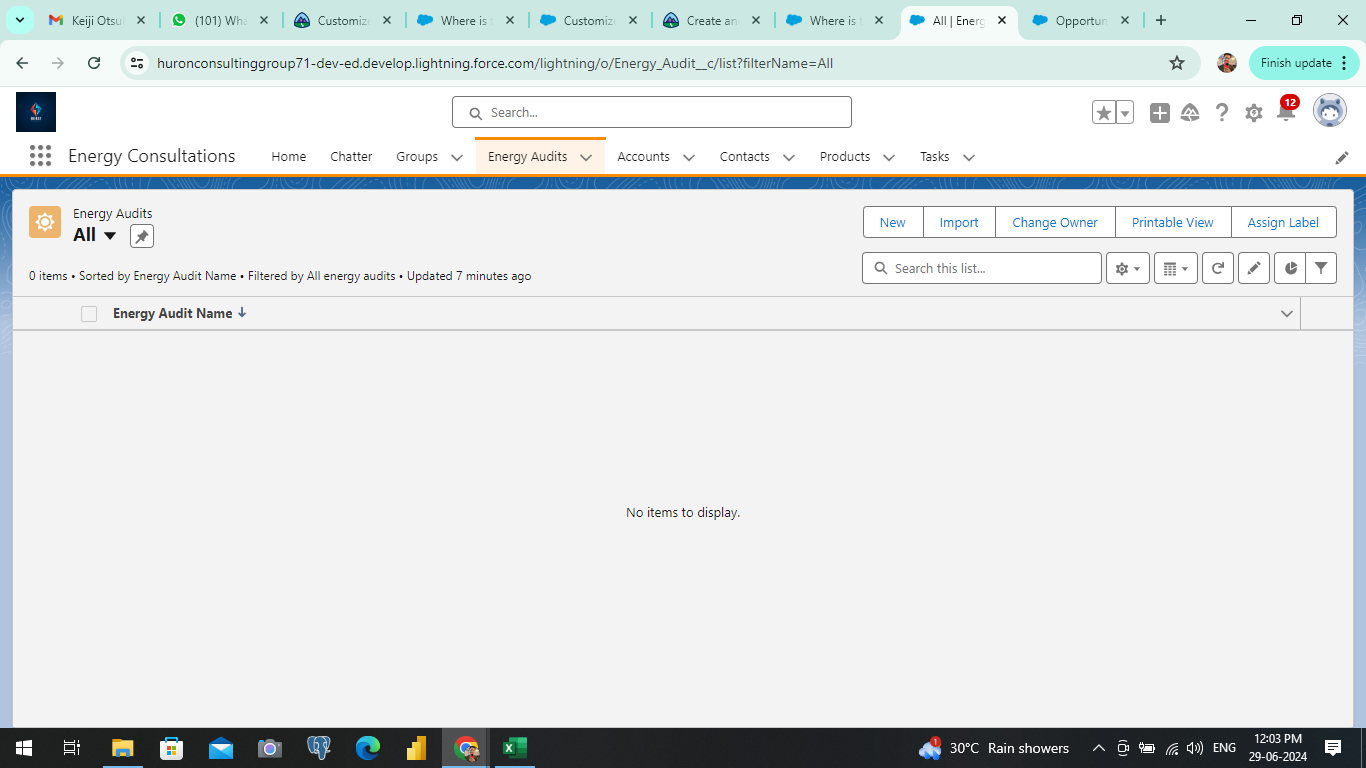
Task: Open List View Controls gear
Action: [x=1127, y=268]
